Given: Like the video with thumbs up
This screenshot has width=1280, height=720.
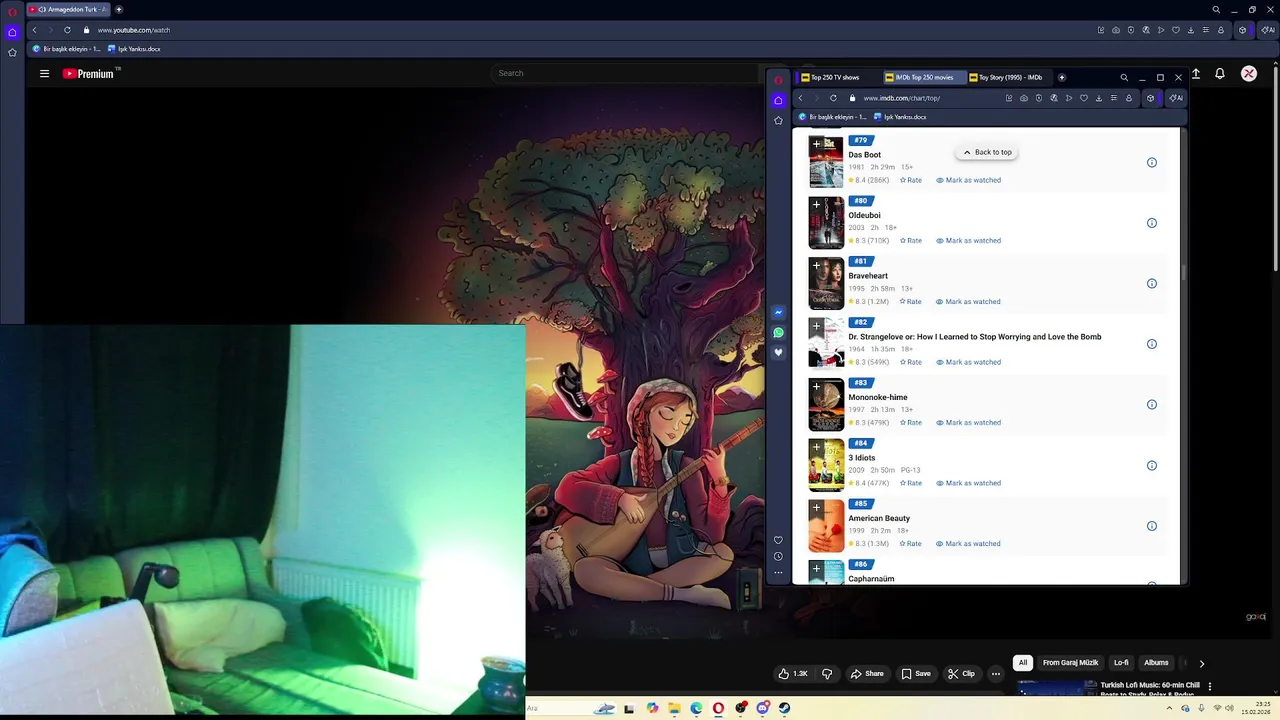Looking at the screenshot, I should 794,674.
